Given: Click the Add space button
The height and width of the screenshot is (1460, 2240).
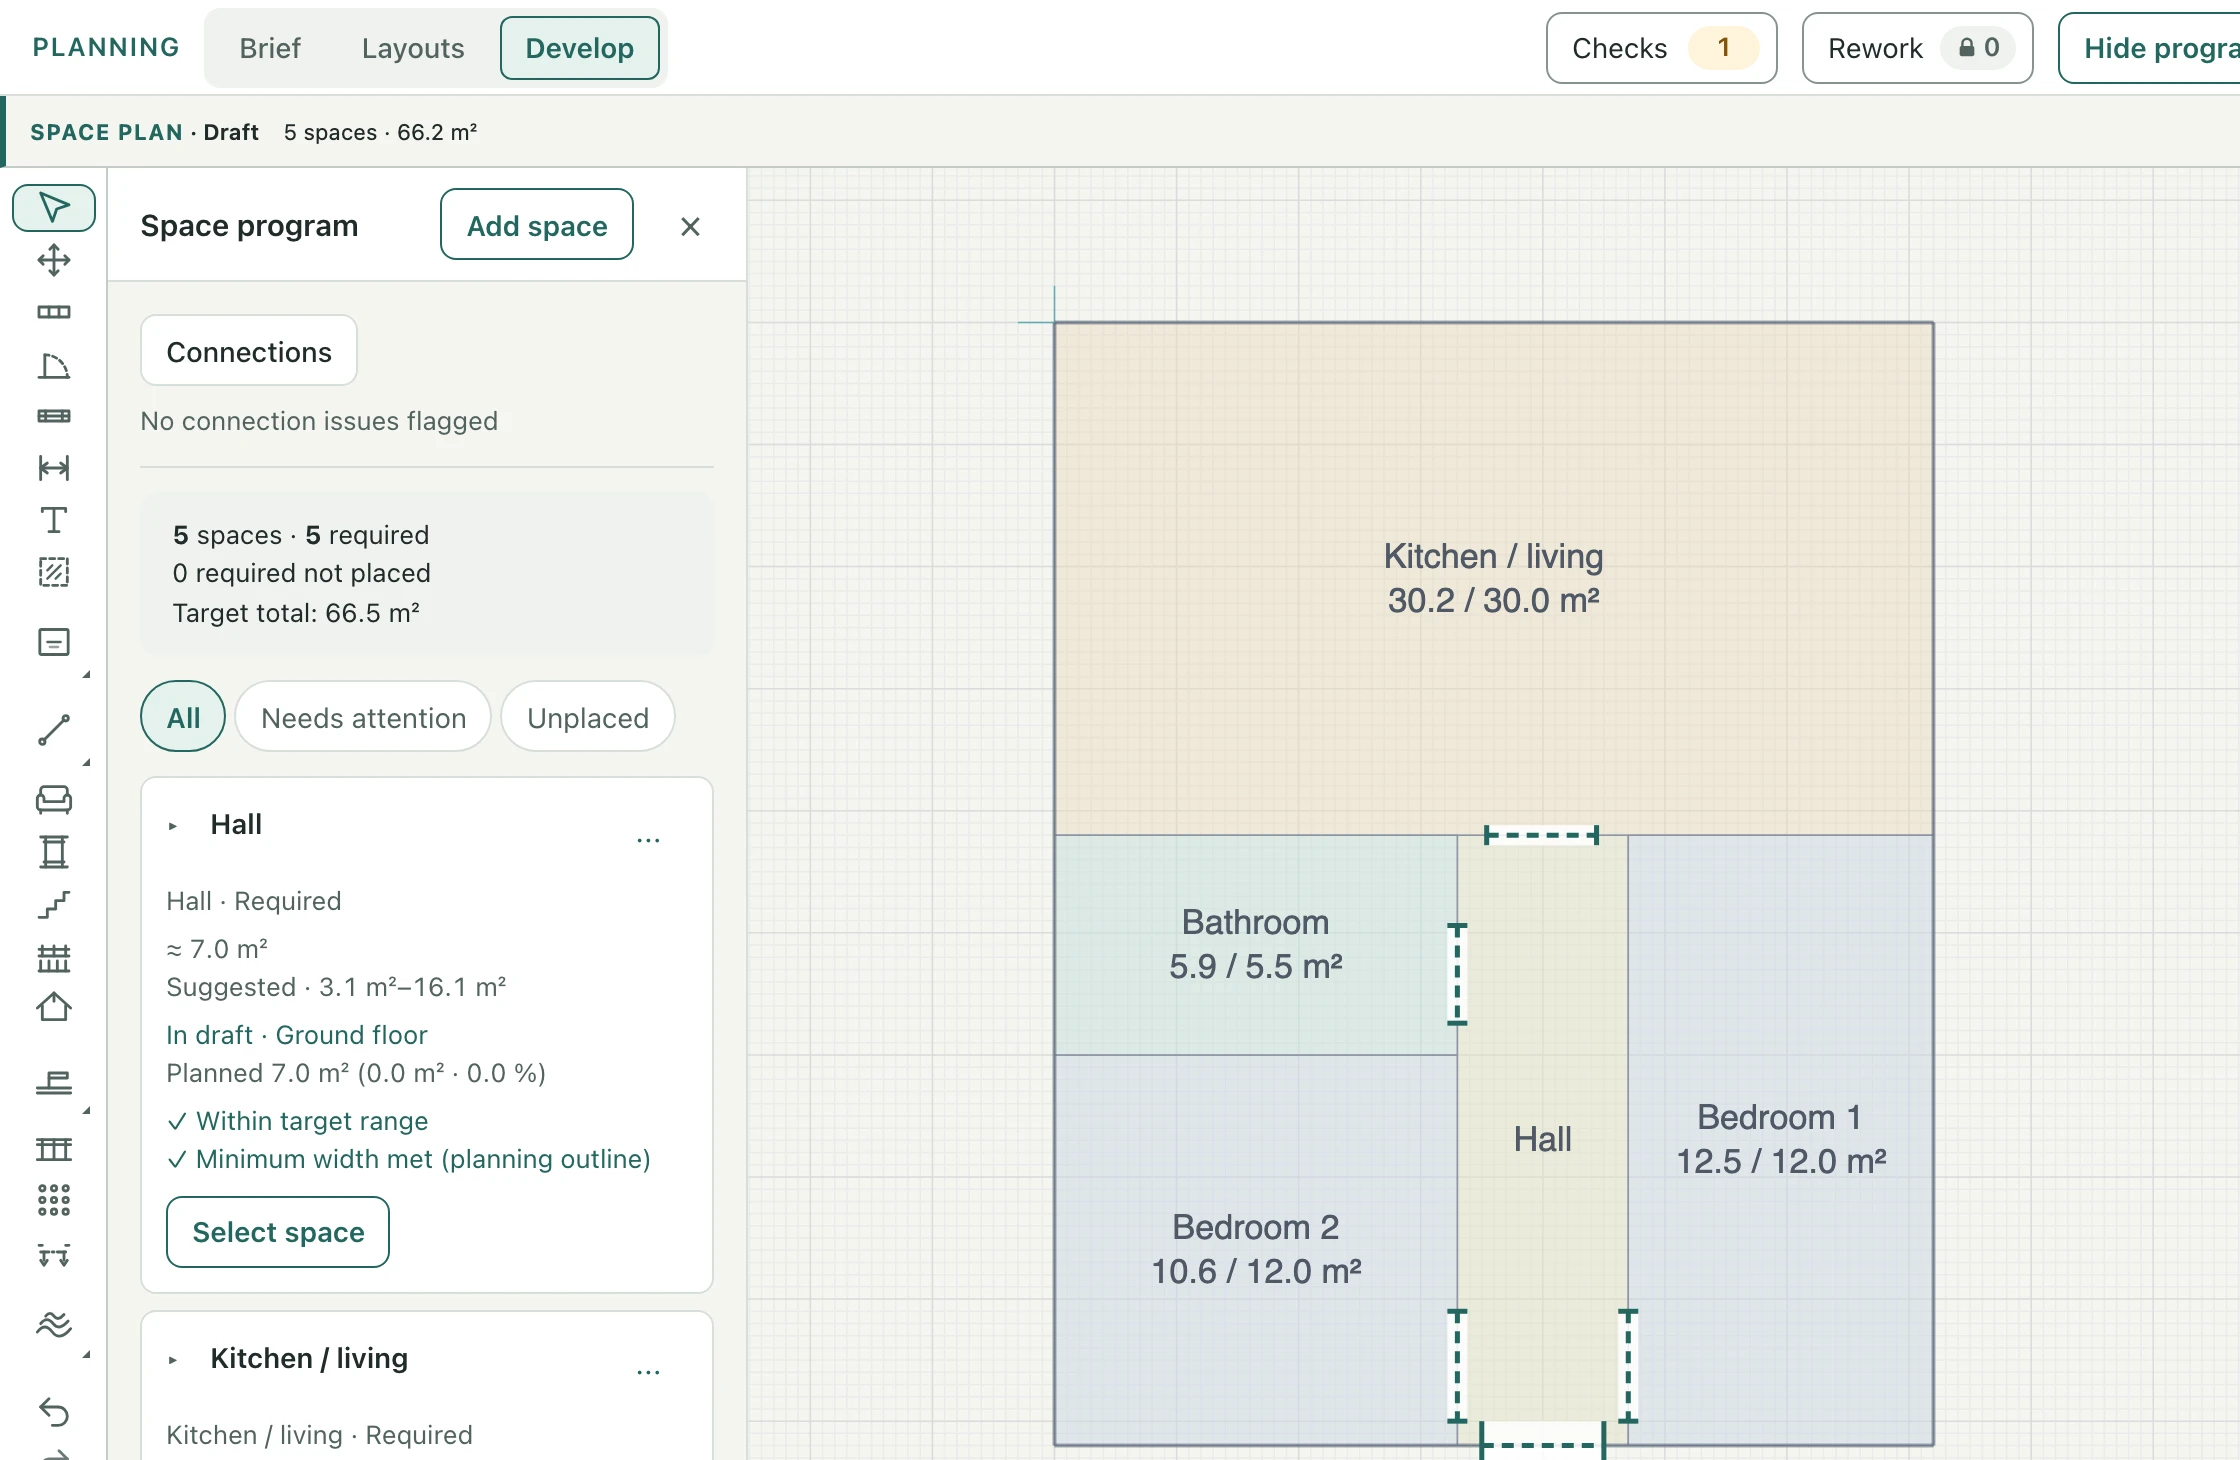Looking at the screenshot, I should click(x=537, y=225).
